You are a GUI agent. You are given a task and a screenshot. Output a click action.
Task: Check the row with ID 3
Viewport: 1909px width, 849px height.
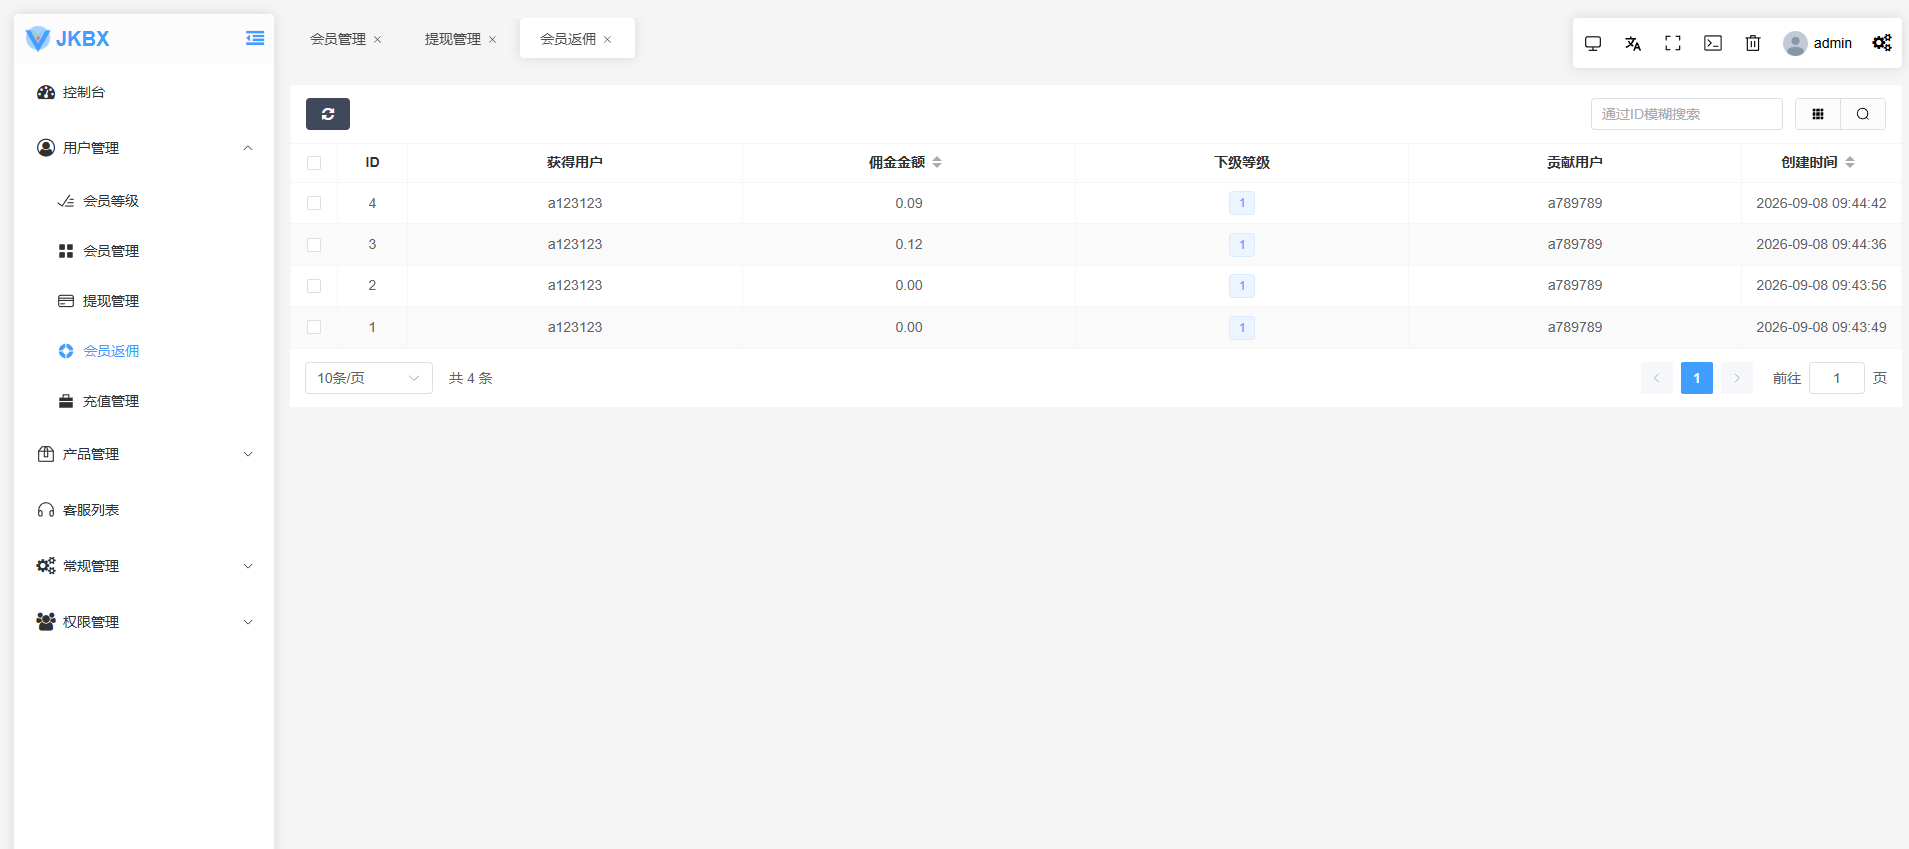tap(314, 245)
